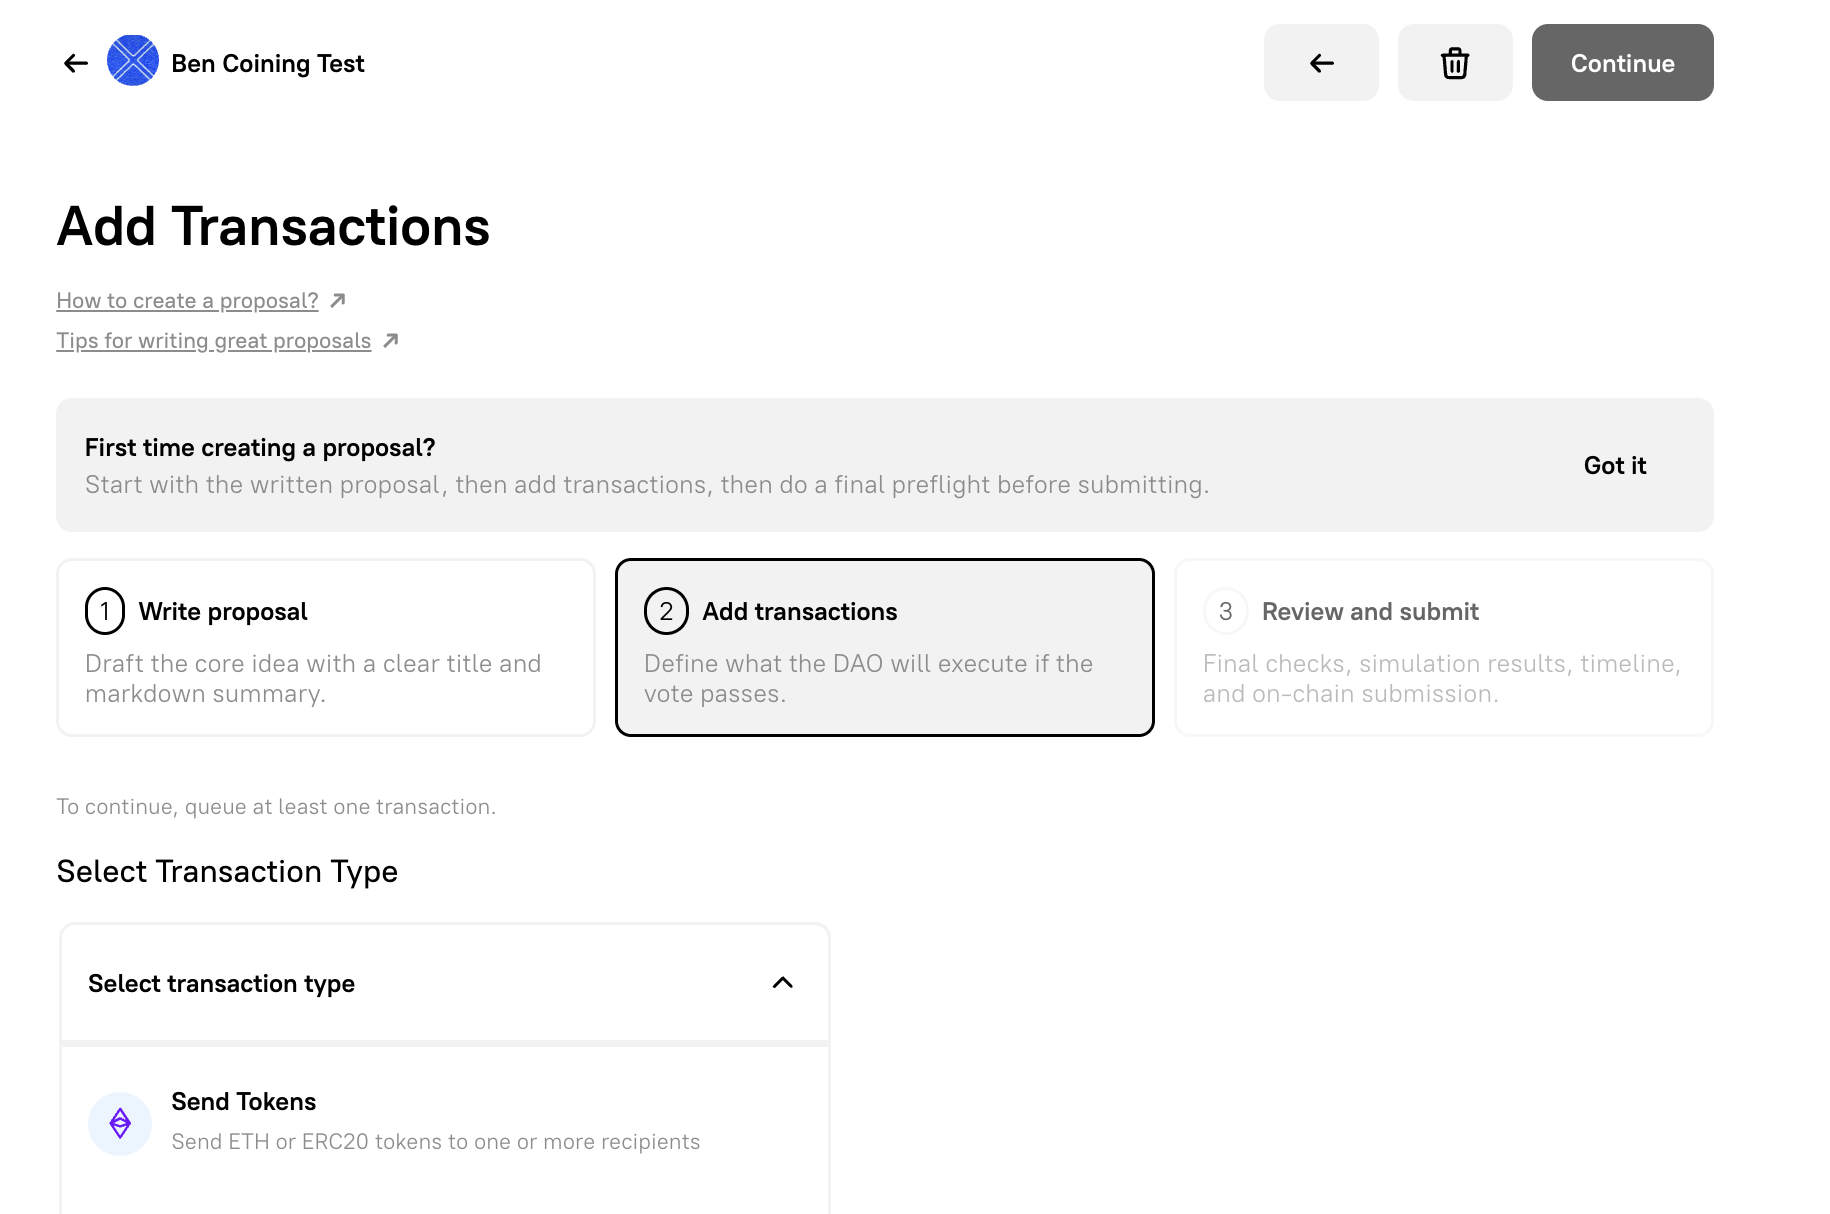Click the Ben Coining Test DAO logo
Viewport: 1830px width, 1214px height.
point(132,61)
